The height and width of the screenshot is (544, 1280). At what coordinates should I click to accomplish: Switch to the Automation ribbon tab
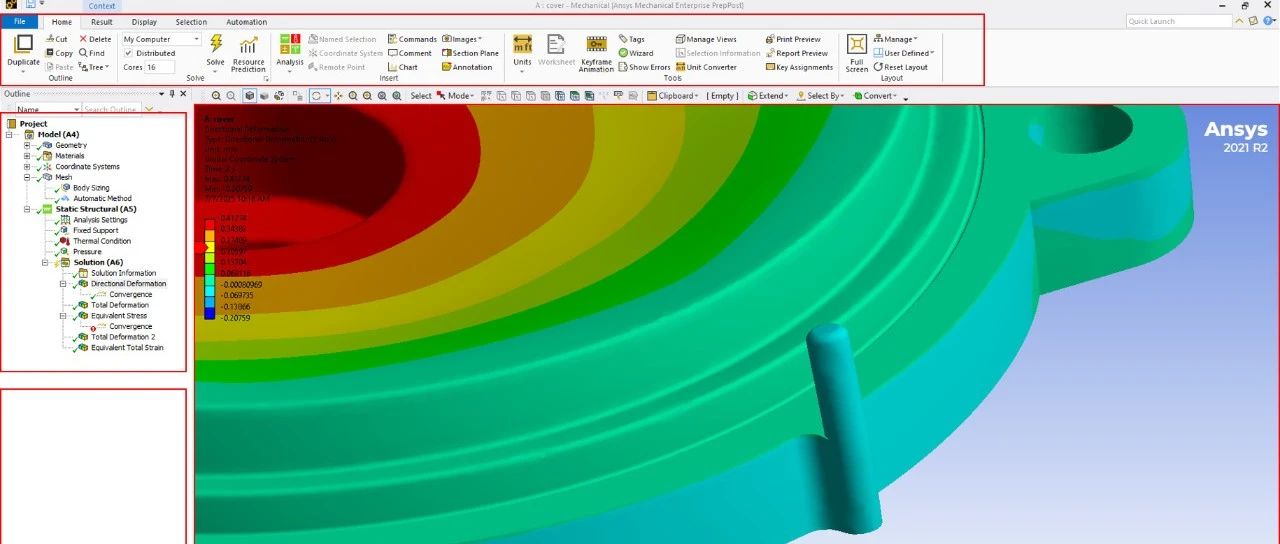coord(246,21)
